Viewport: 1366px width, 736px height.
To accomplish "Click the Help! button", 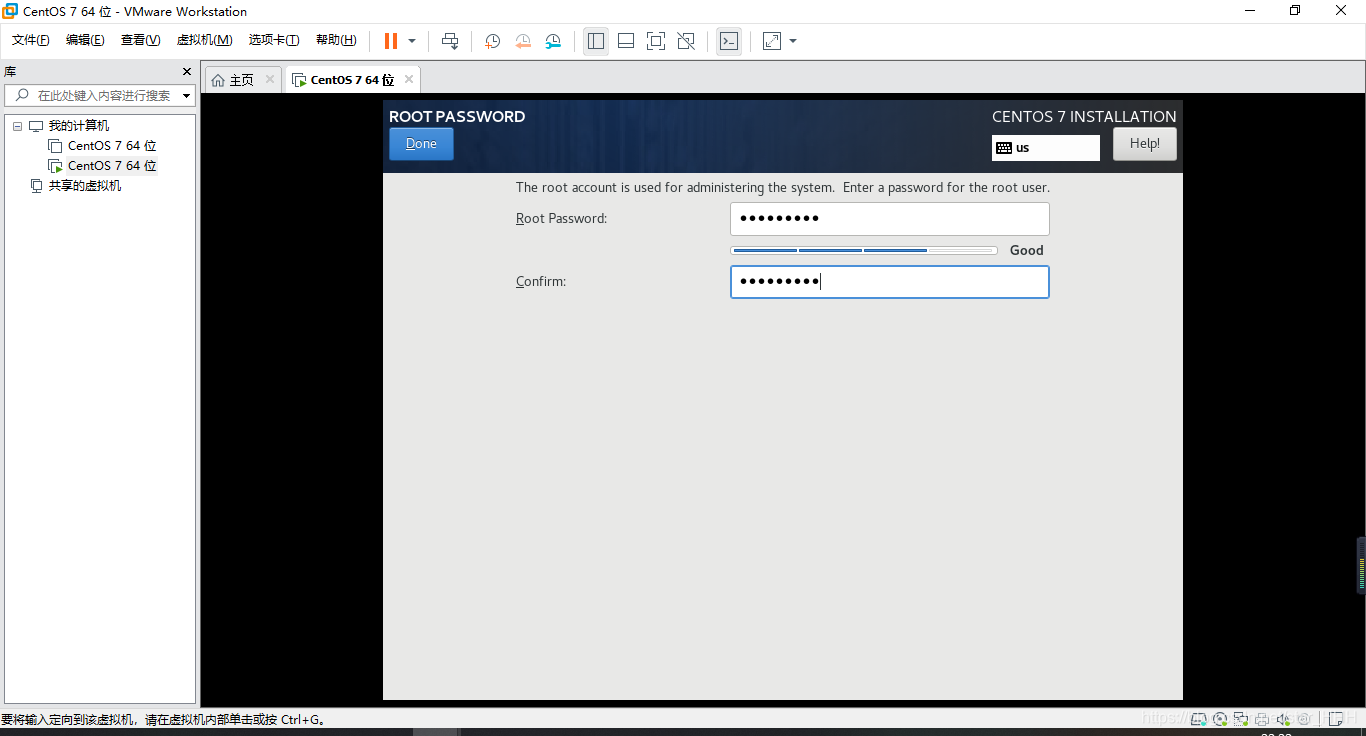I will pos(1145,144).
